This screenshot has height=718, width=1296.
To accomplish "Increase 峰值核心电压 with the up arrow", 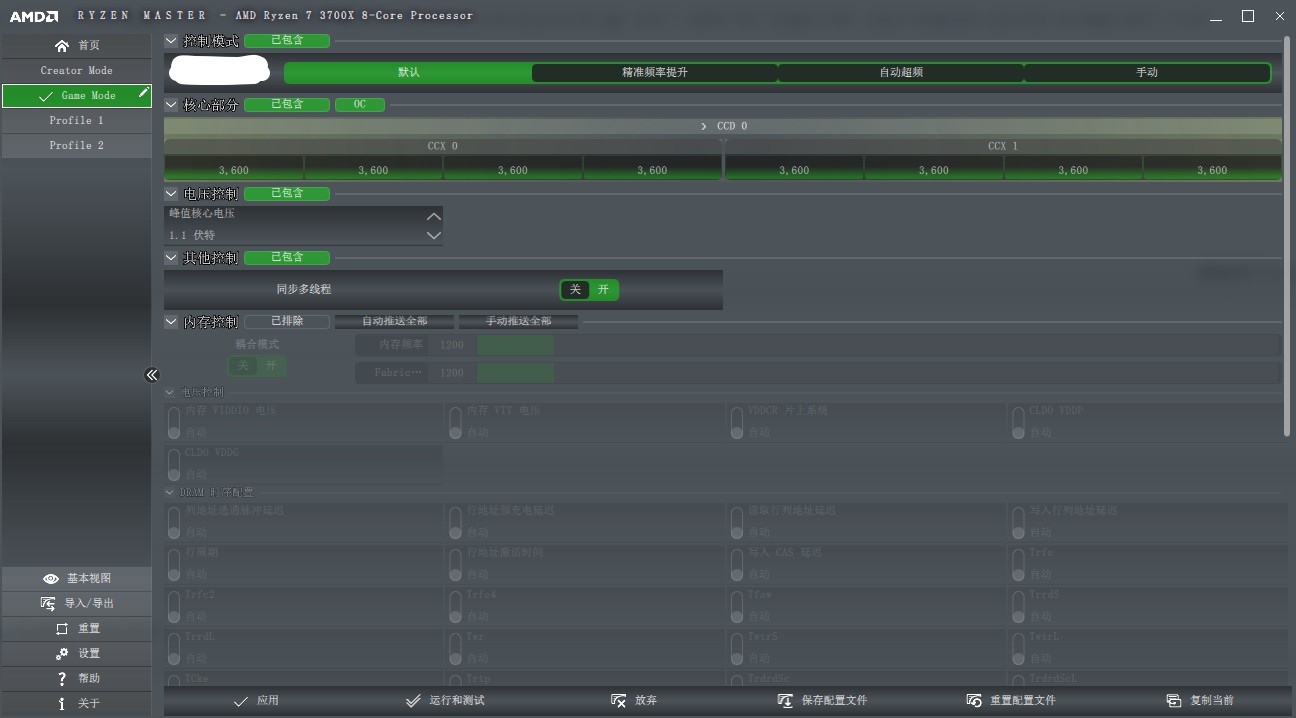I will (x=433, y=216).
